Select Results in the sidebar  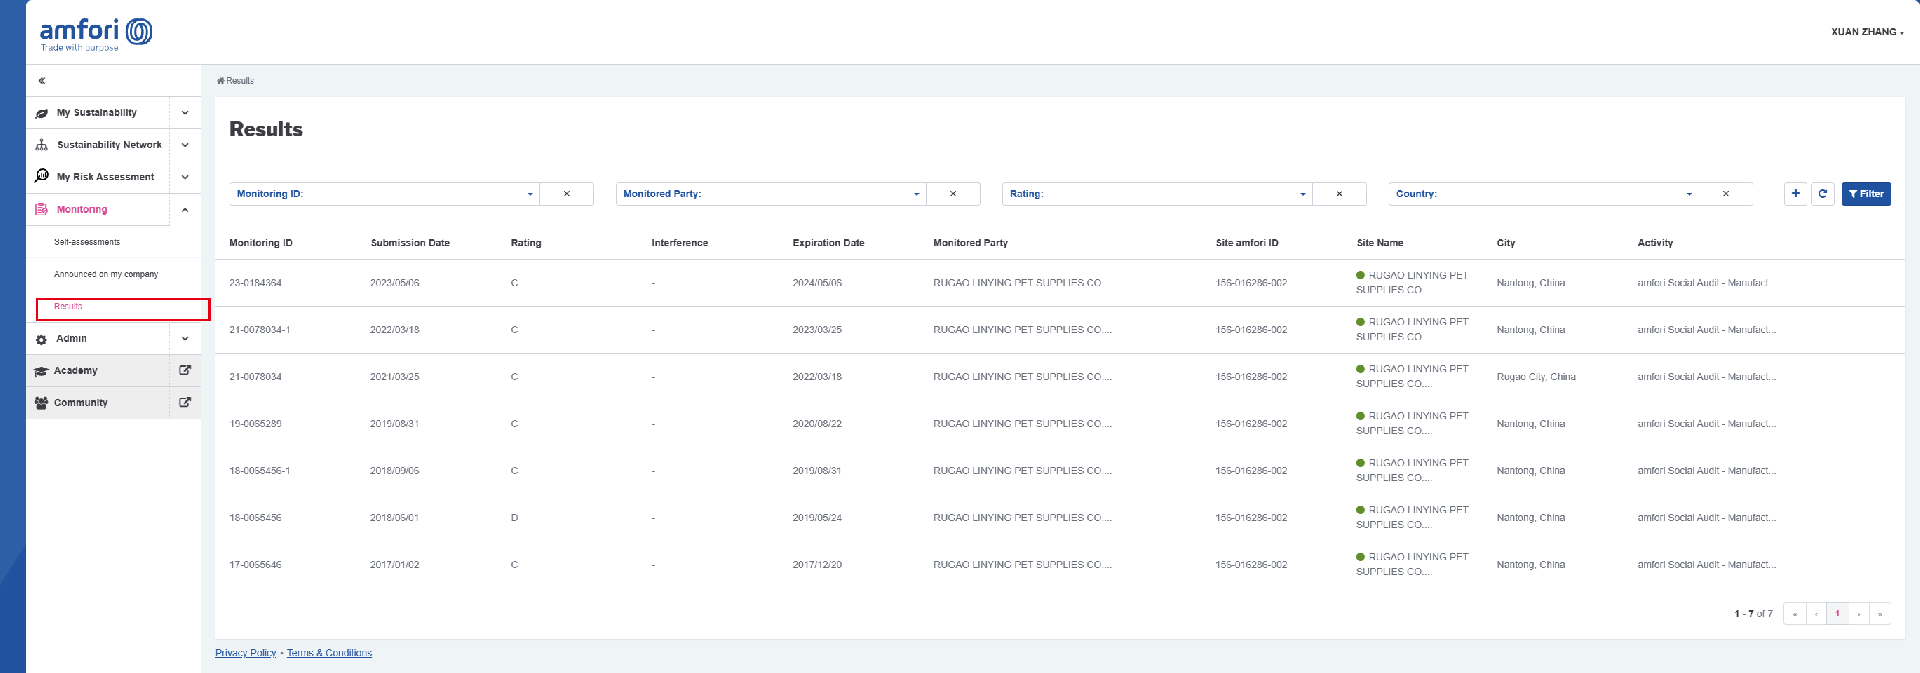68,307
